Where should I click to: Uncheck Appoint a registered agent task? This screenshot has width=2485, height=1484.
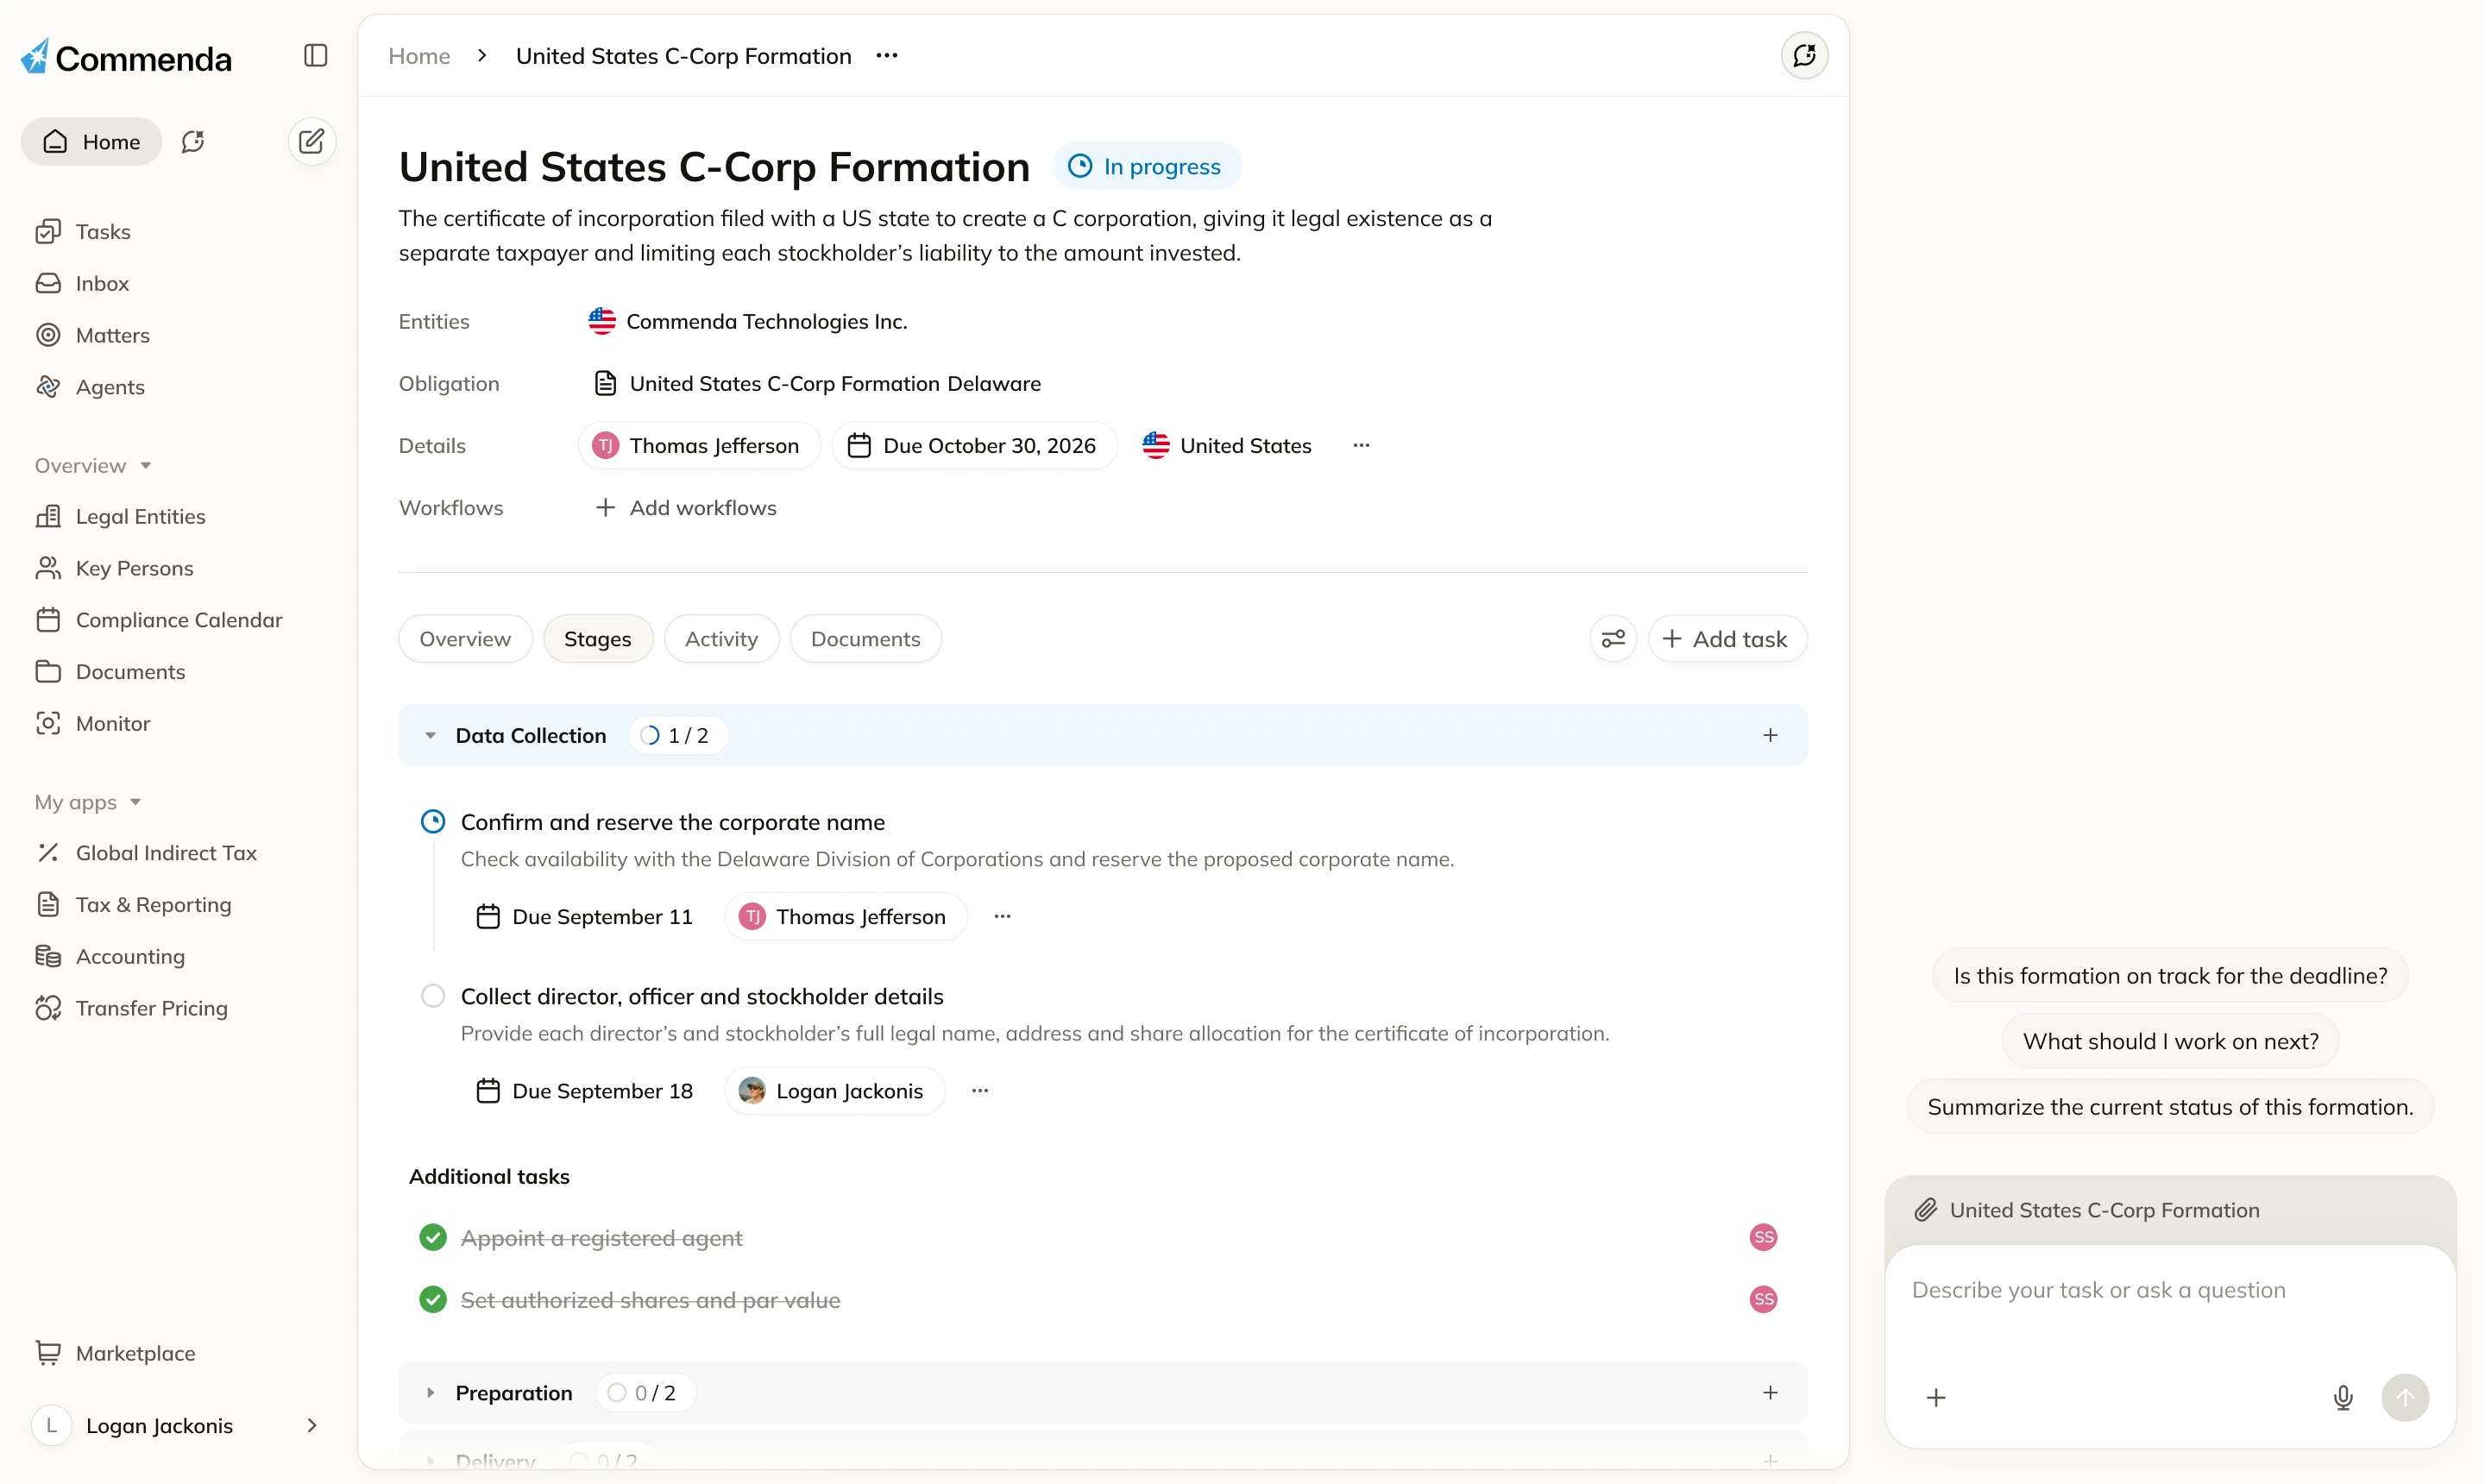coord(433,1238)
